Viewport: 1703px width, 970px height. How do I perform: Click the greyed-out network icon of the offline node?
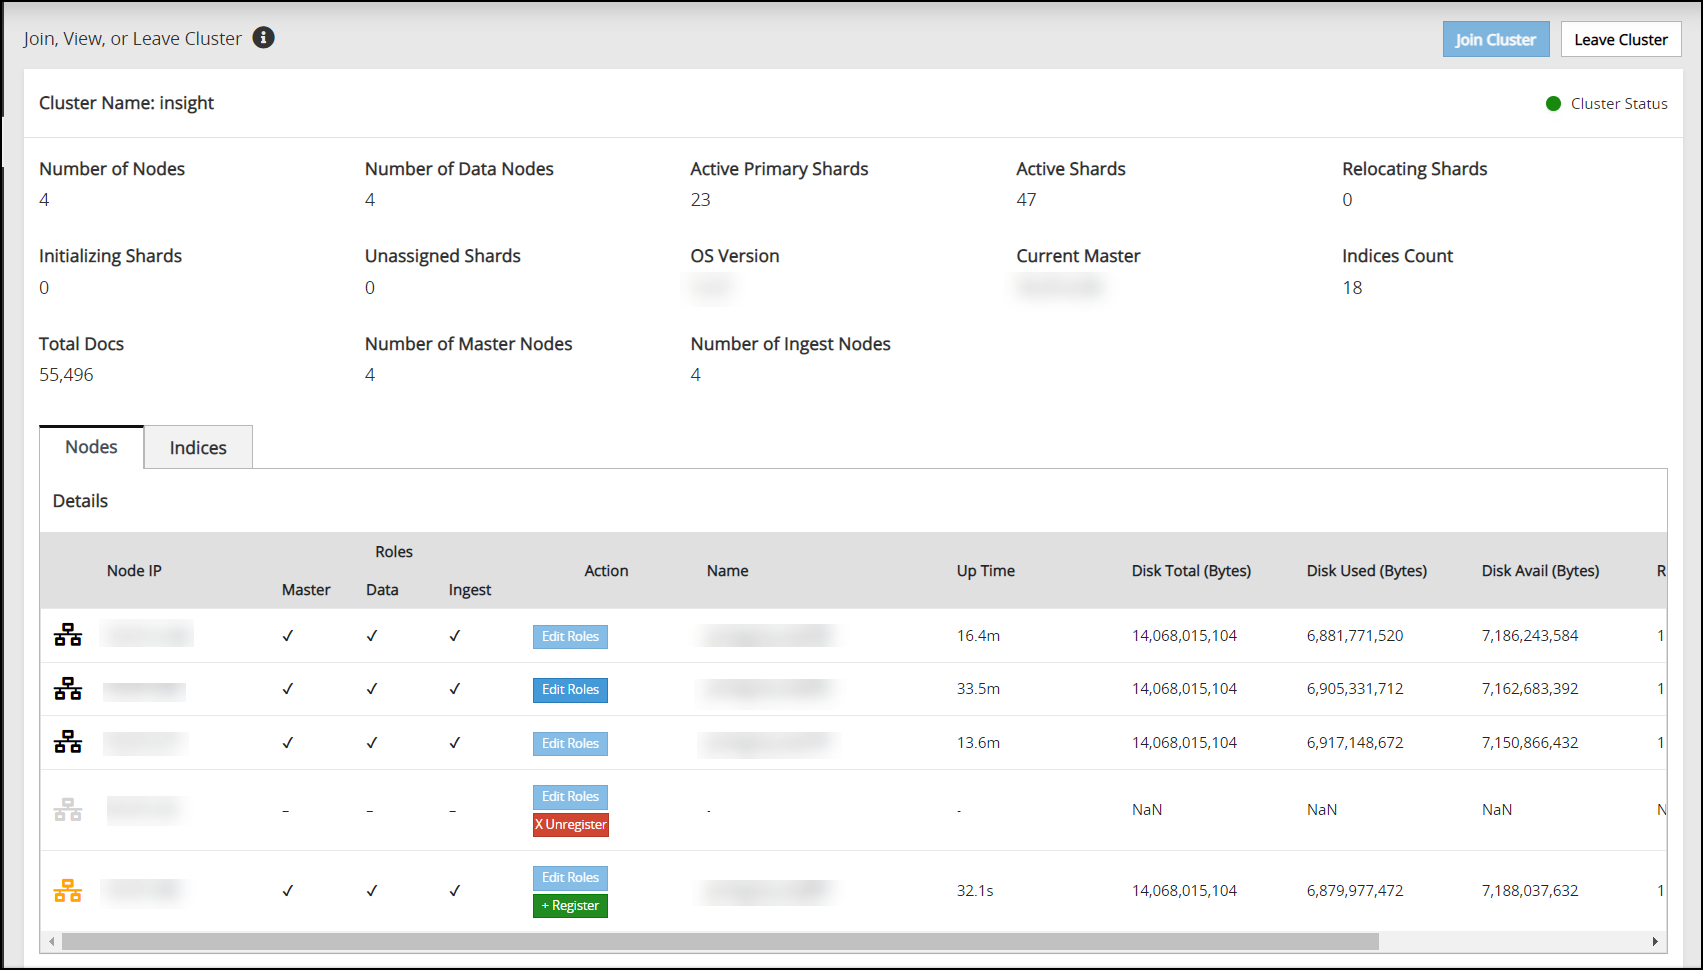click(68, 810)
